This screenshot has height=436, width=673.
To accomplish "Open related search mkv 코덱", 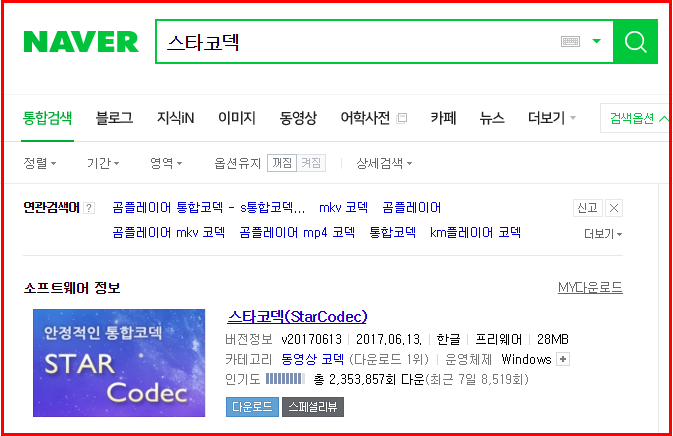I will point(343,208).
